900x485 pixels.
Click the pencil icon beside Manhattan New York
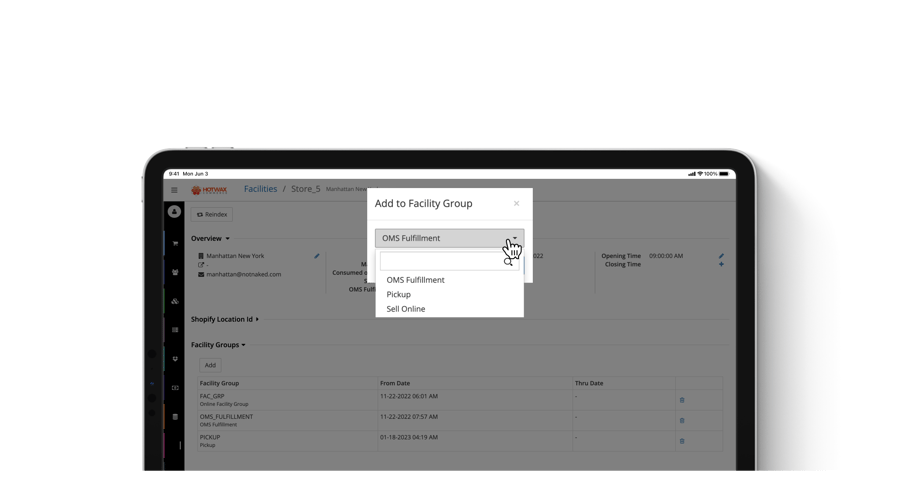click(x=317, y=256)
